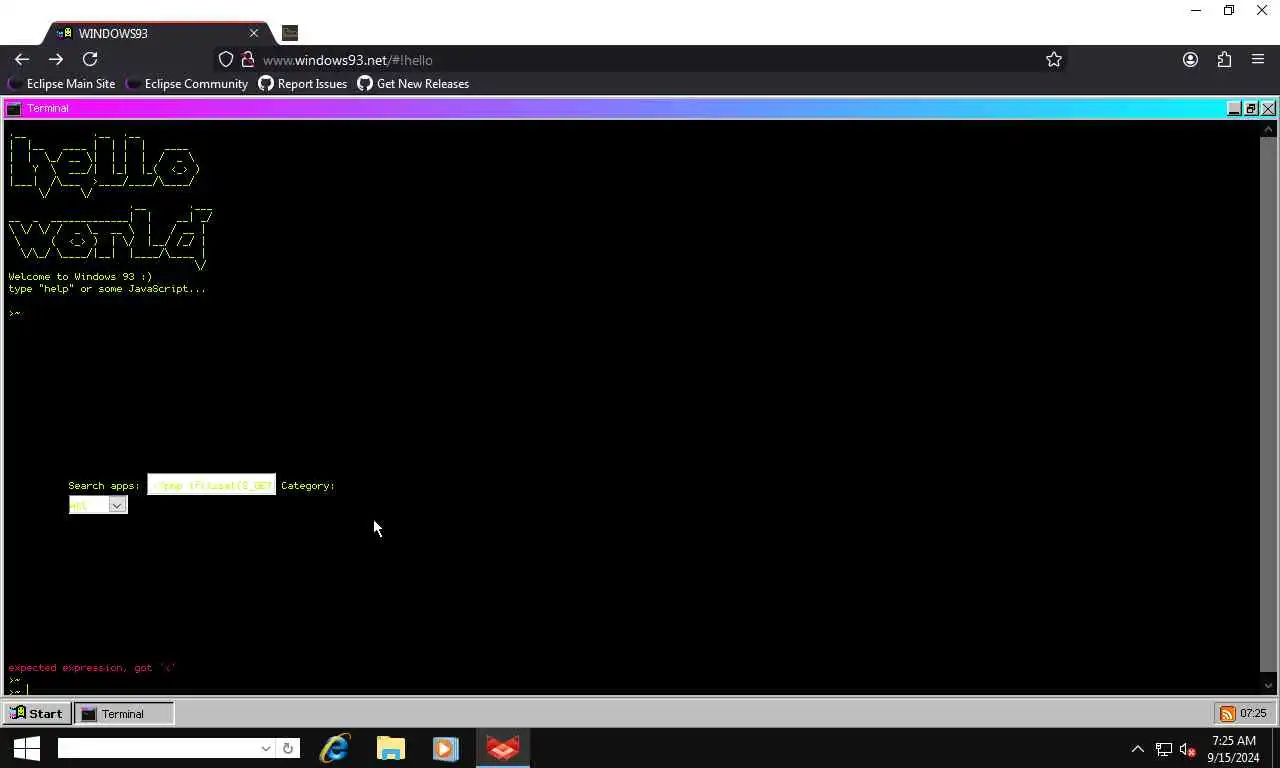Open the media player taskbar icon
Image resolution: width=1280 pixels, height=768 pixels.
click(x=446, y=748)
